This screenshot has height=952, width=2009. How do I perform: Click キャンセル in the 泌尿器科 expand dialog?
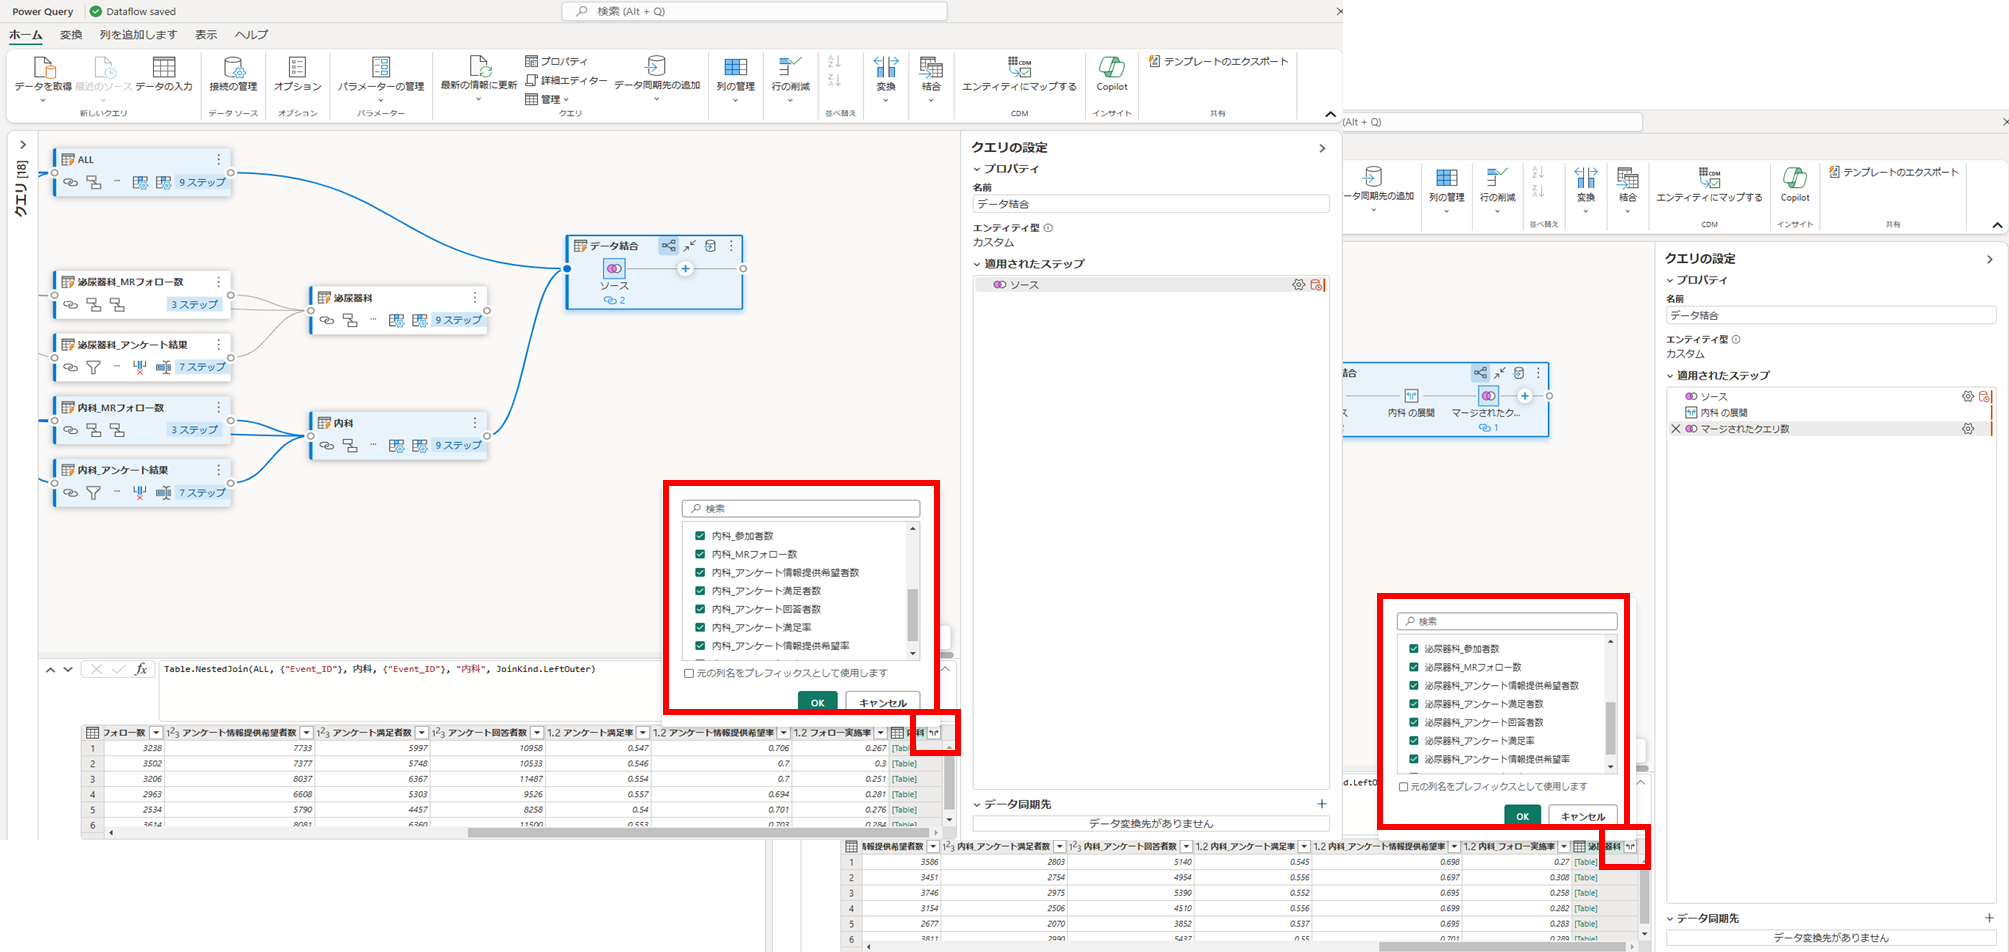point(1582,816)
